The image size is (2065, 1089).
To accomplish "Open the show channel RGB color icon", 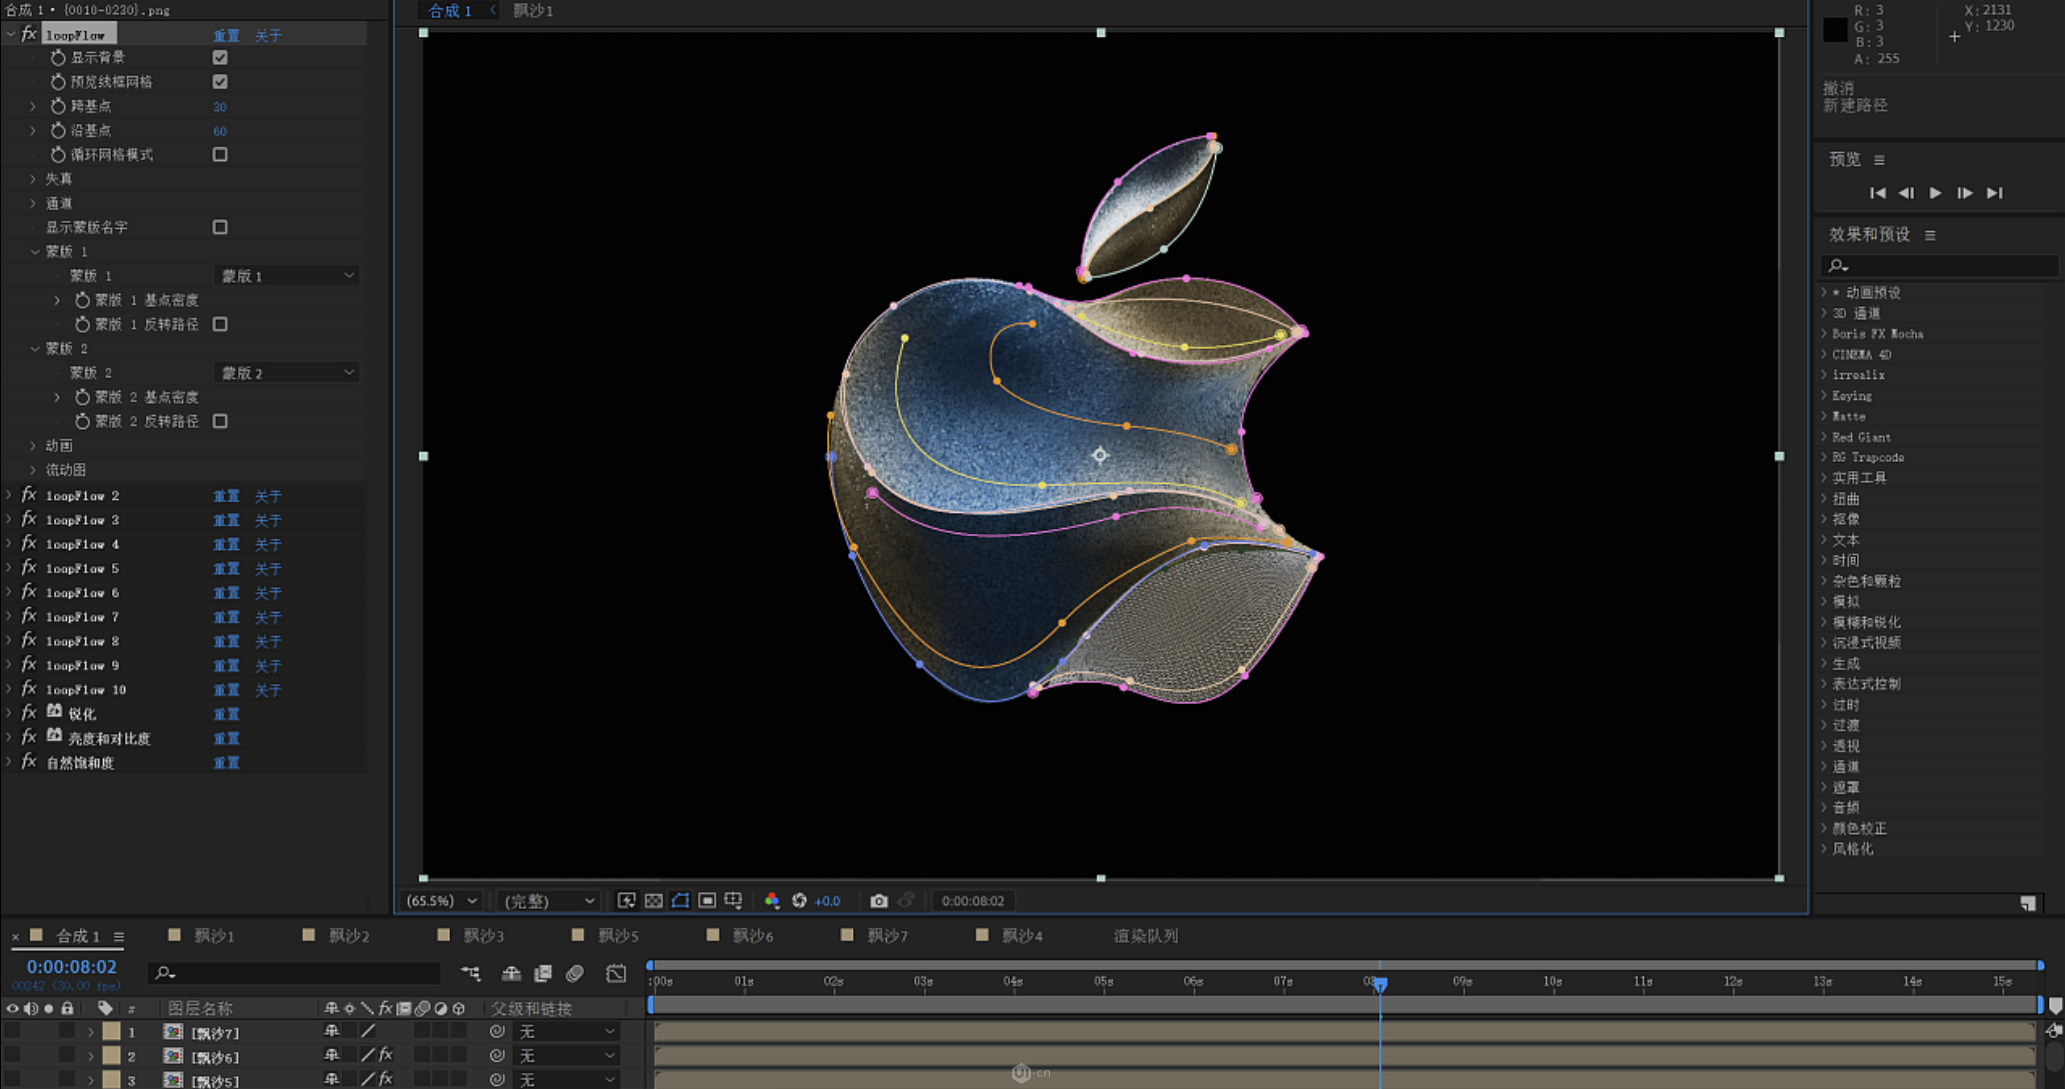I will (x=772, y=901).
